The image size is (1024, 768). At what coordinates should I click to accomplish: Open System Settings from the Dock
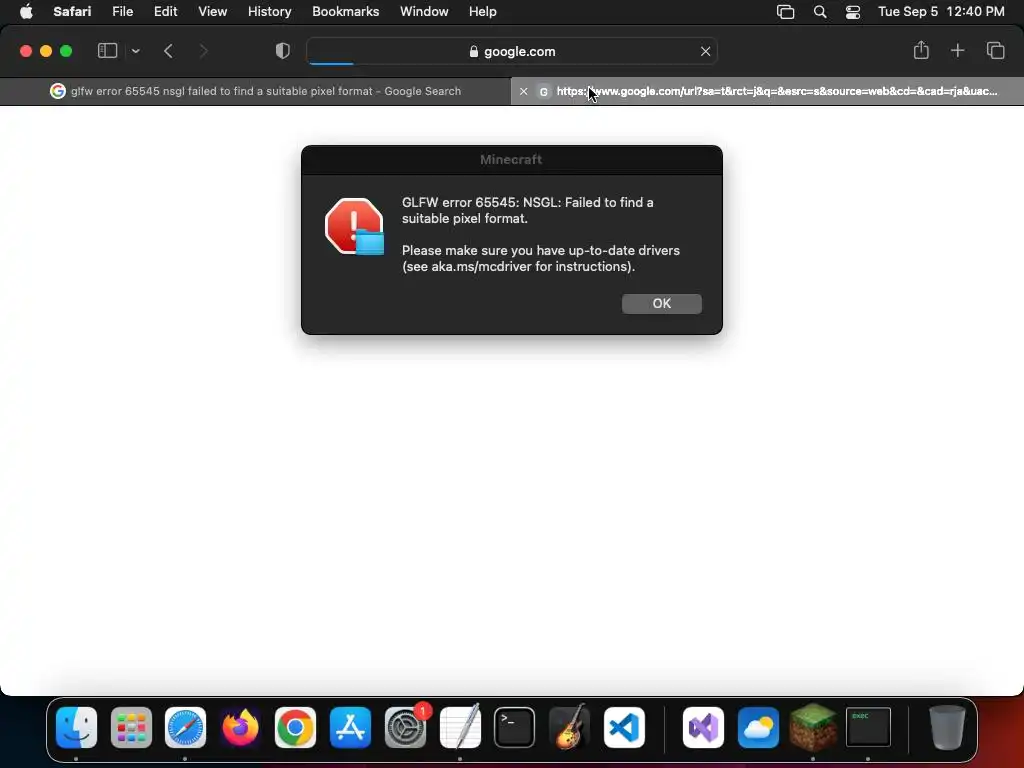click(406, 727)
